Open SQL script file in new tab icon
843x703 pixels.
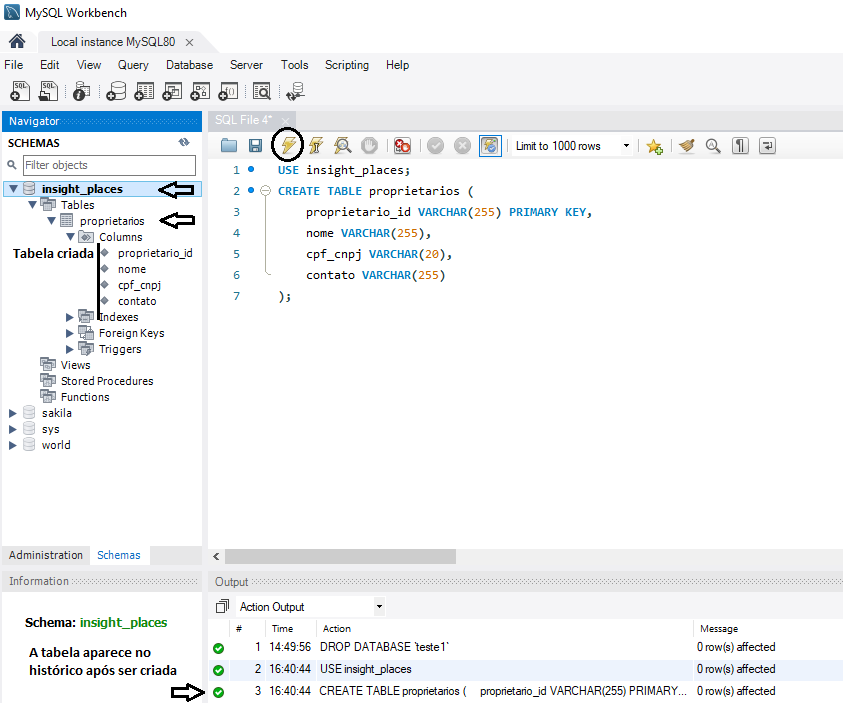(48, 91)
